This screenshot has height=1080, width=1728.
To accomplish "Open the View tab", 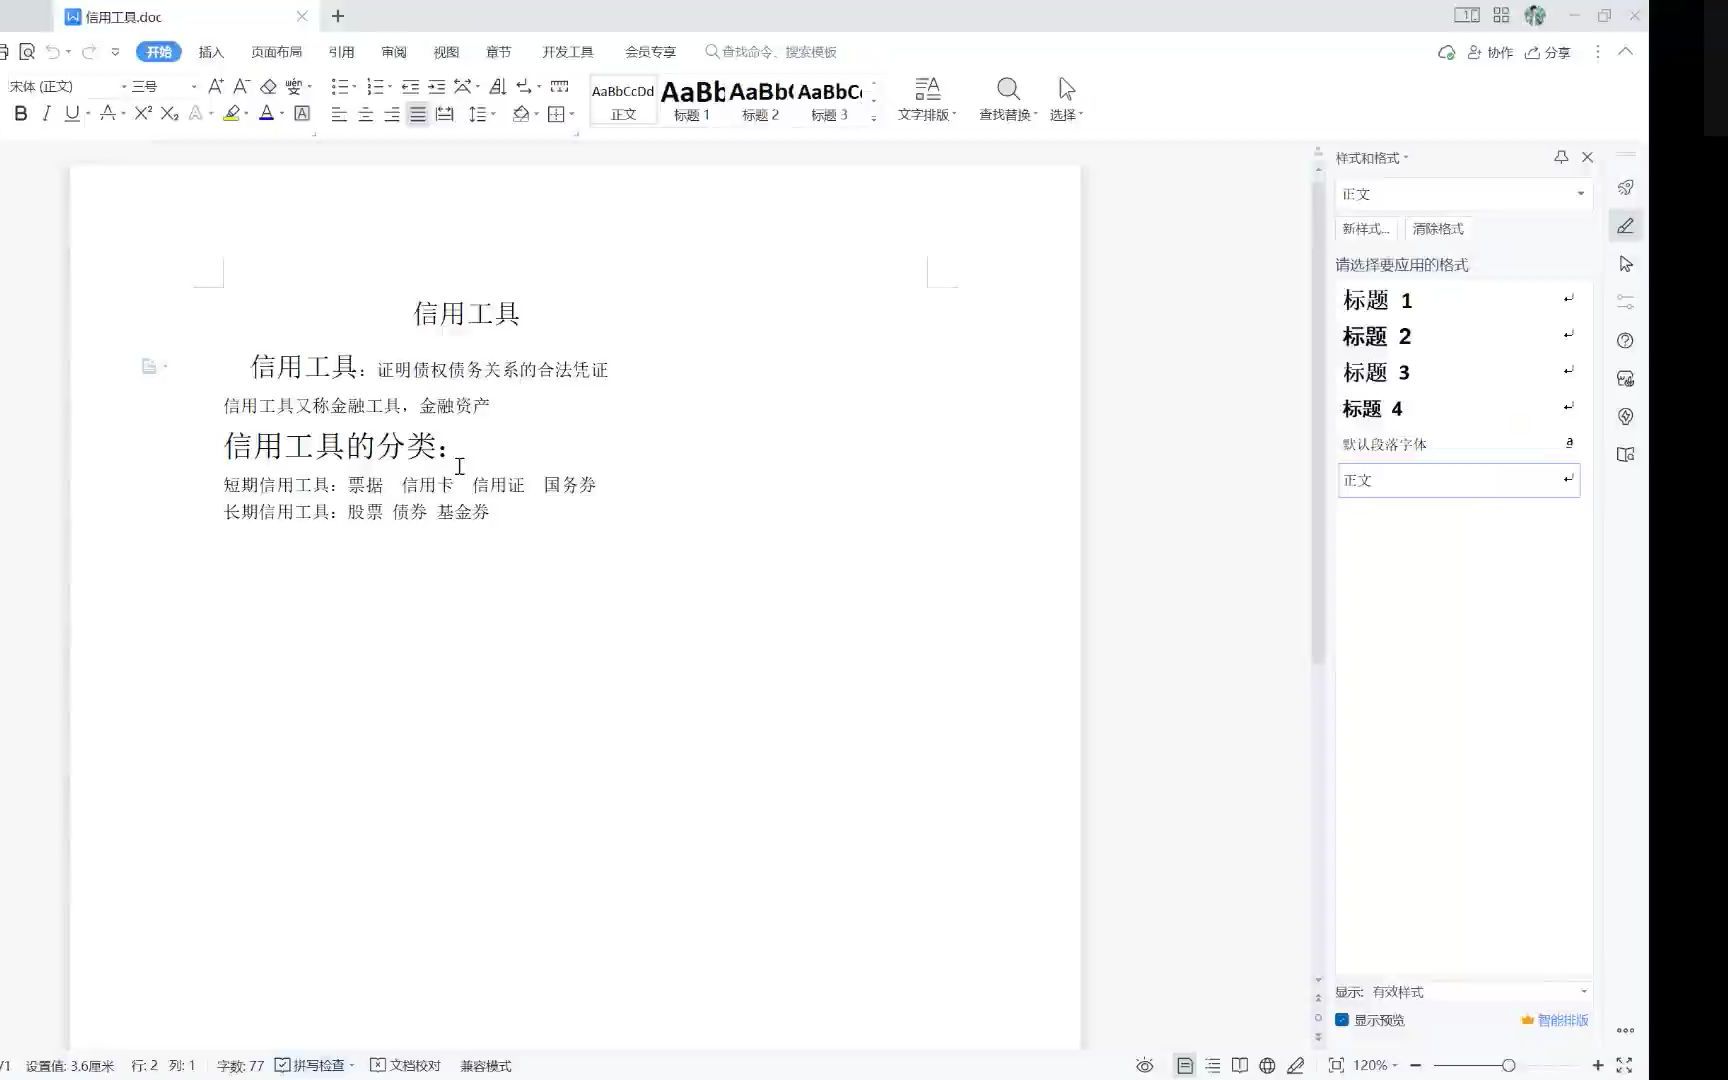I will pyautogui.click(x=446, y=52).
